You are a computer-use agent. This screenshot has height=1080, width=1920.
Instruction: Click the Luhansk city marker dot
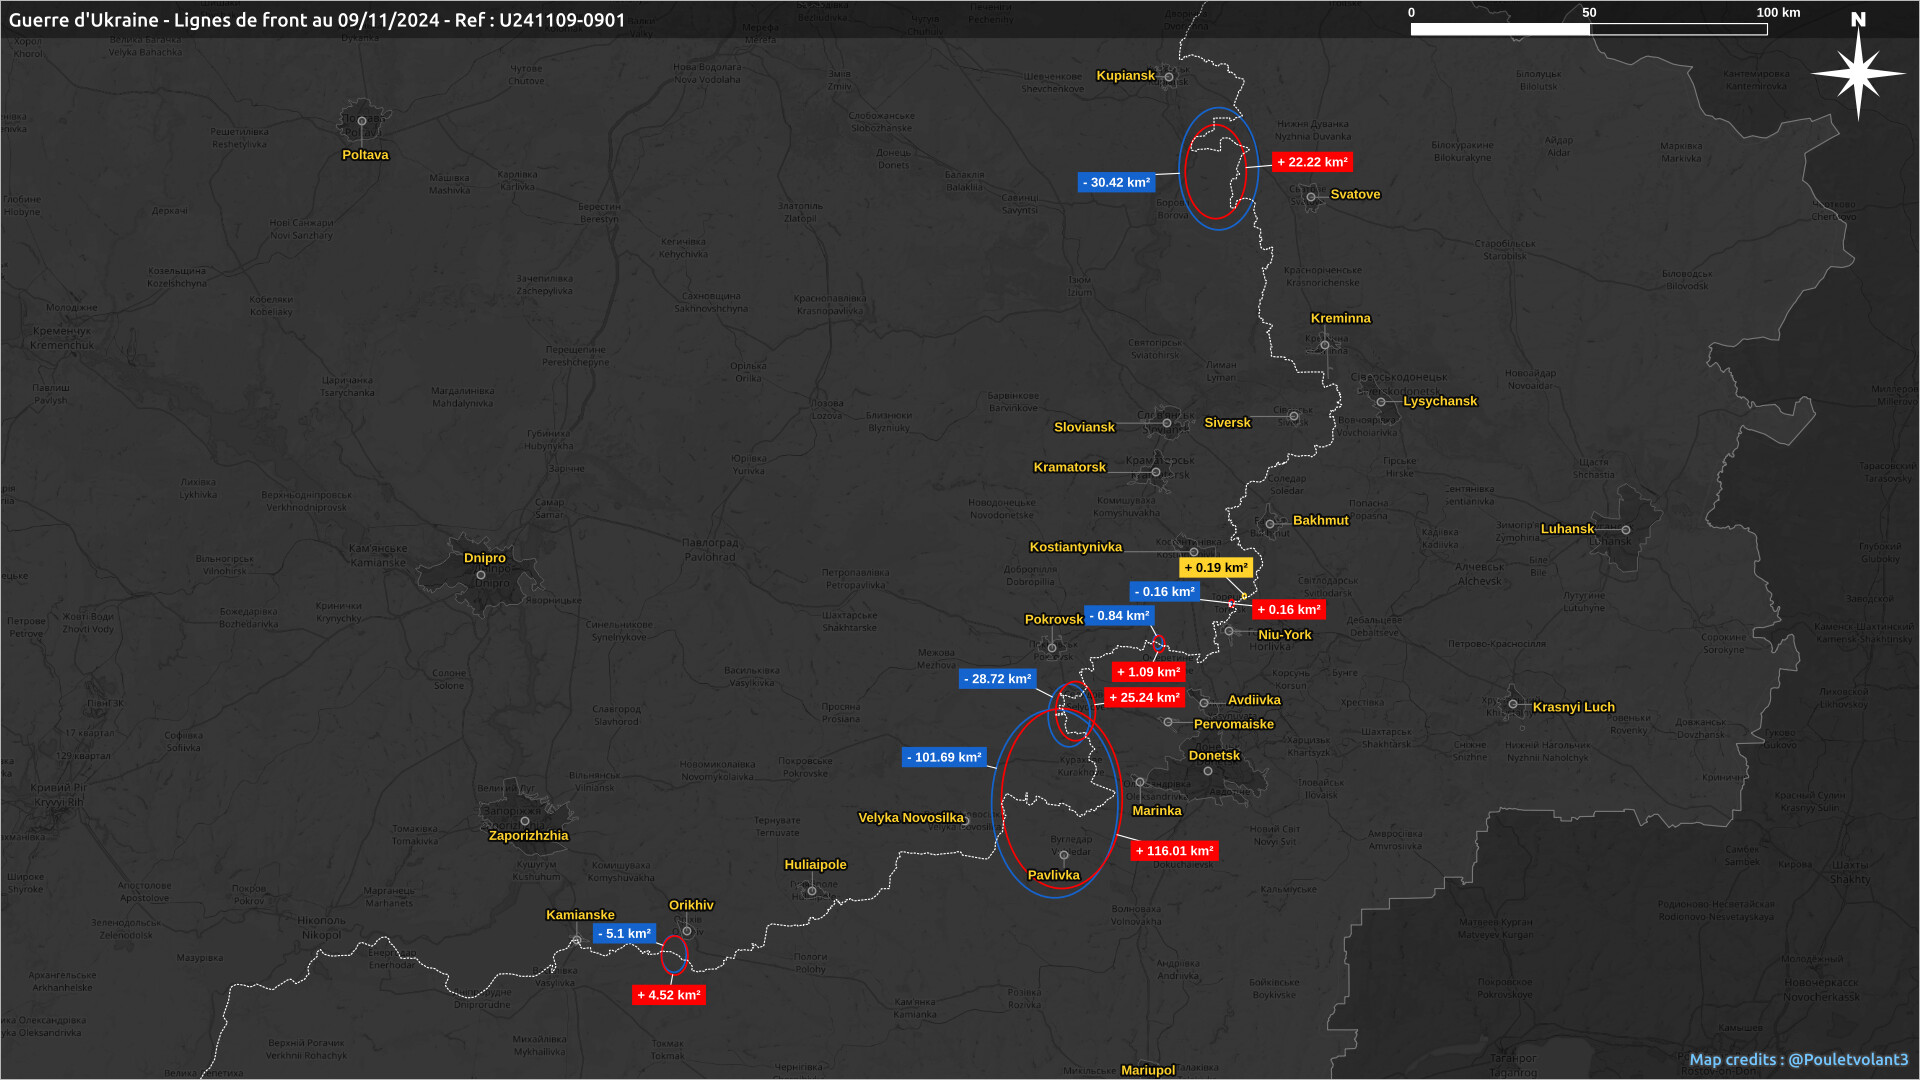coord(1626,530)
